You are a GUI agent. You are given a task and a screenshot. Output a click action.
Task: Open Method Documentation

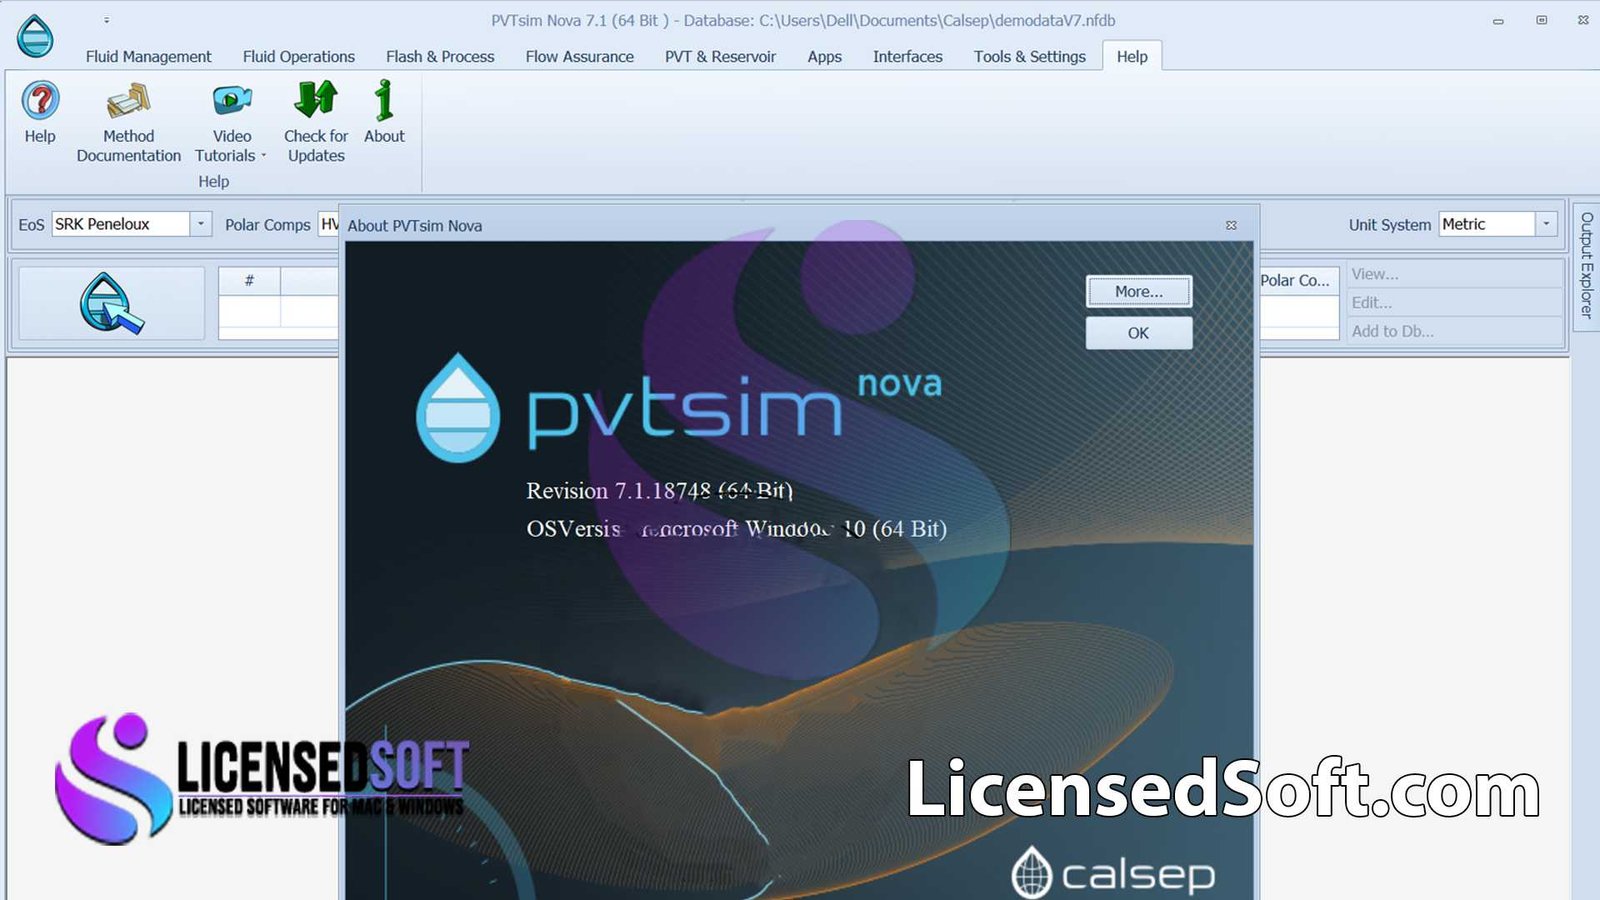click(x=128, y=122)
